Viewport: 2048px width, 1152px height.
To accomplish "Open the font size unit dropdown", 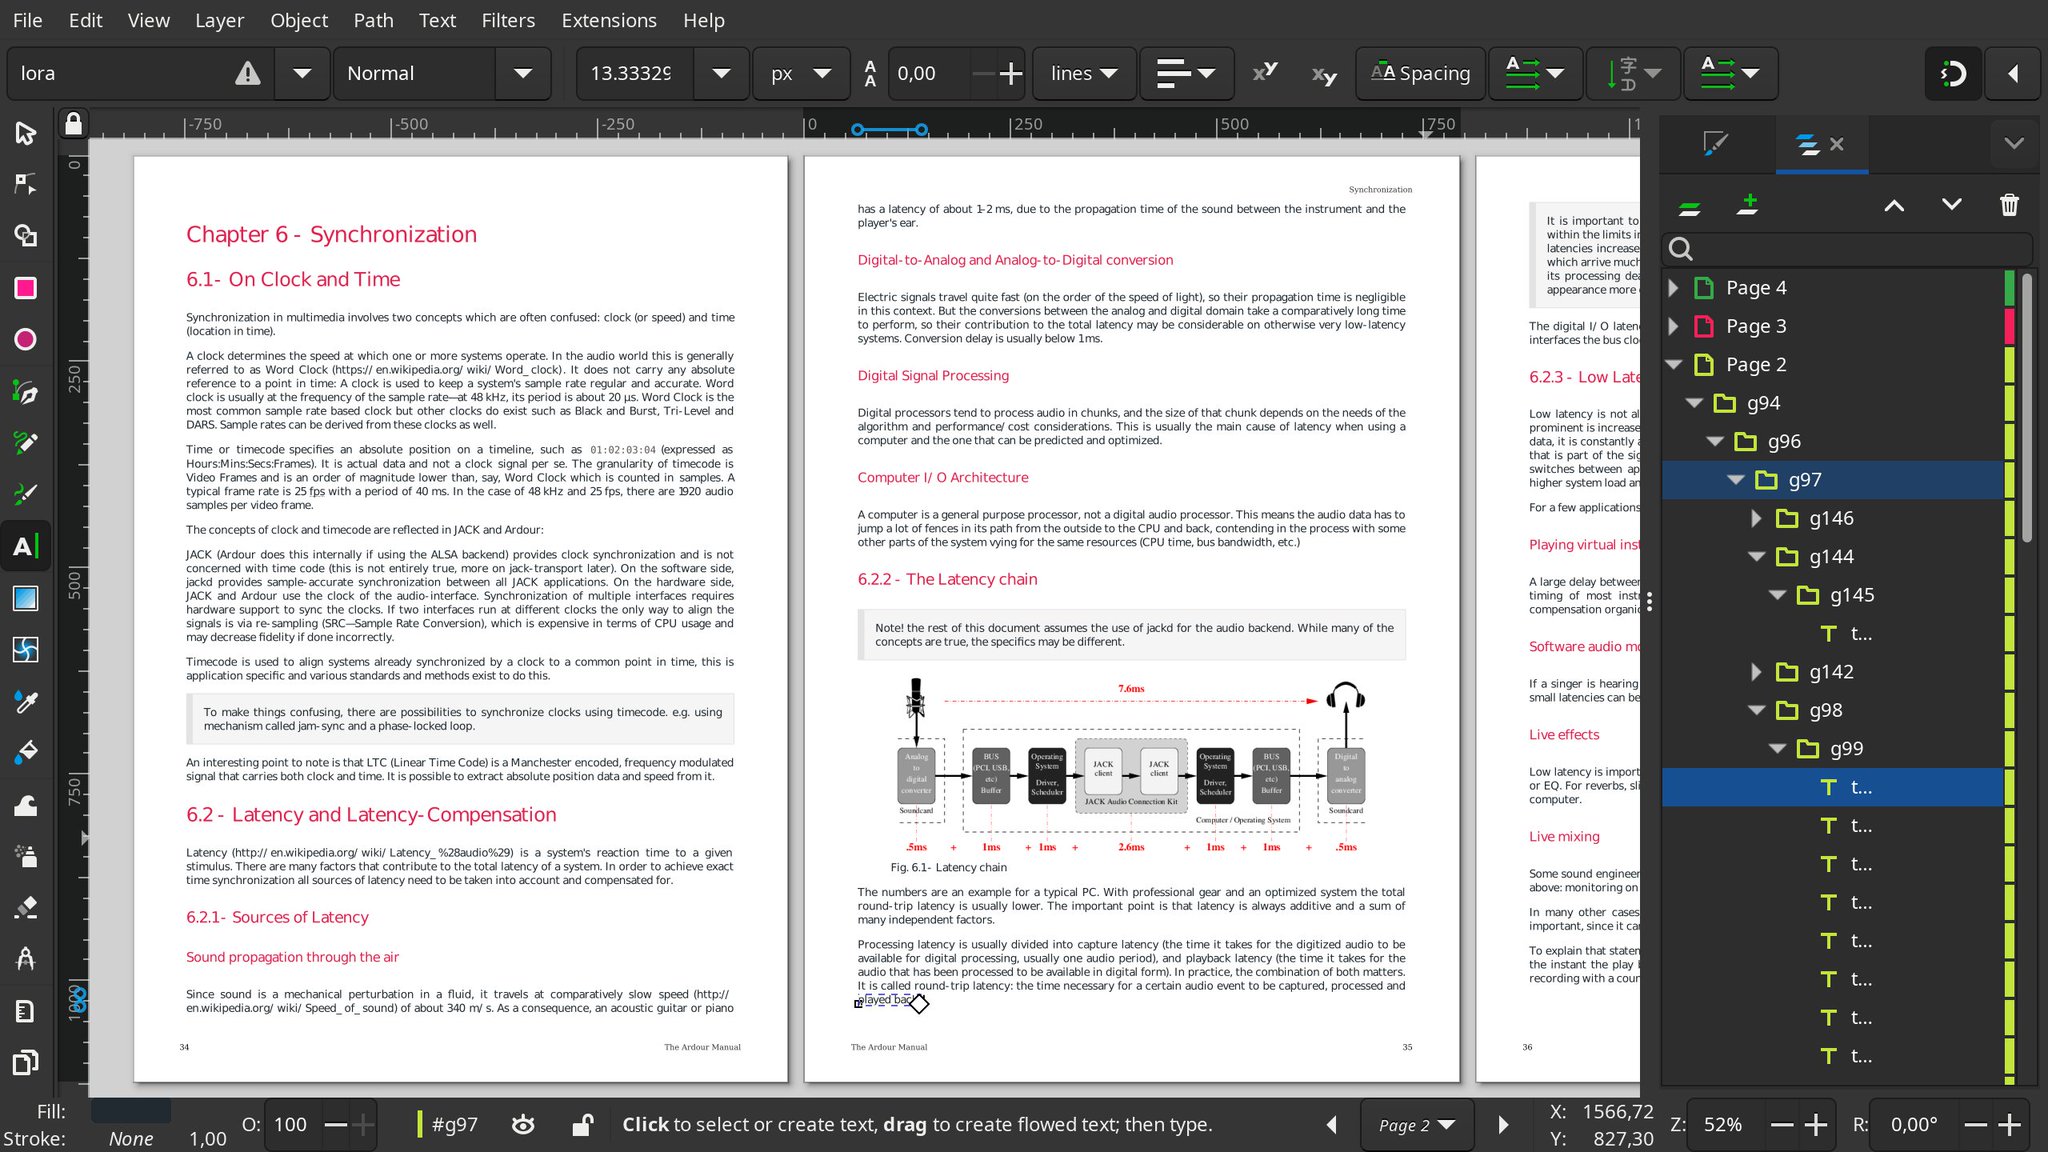I will pos(822,73).
